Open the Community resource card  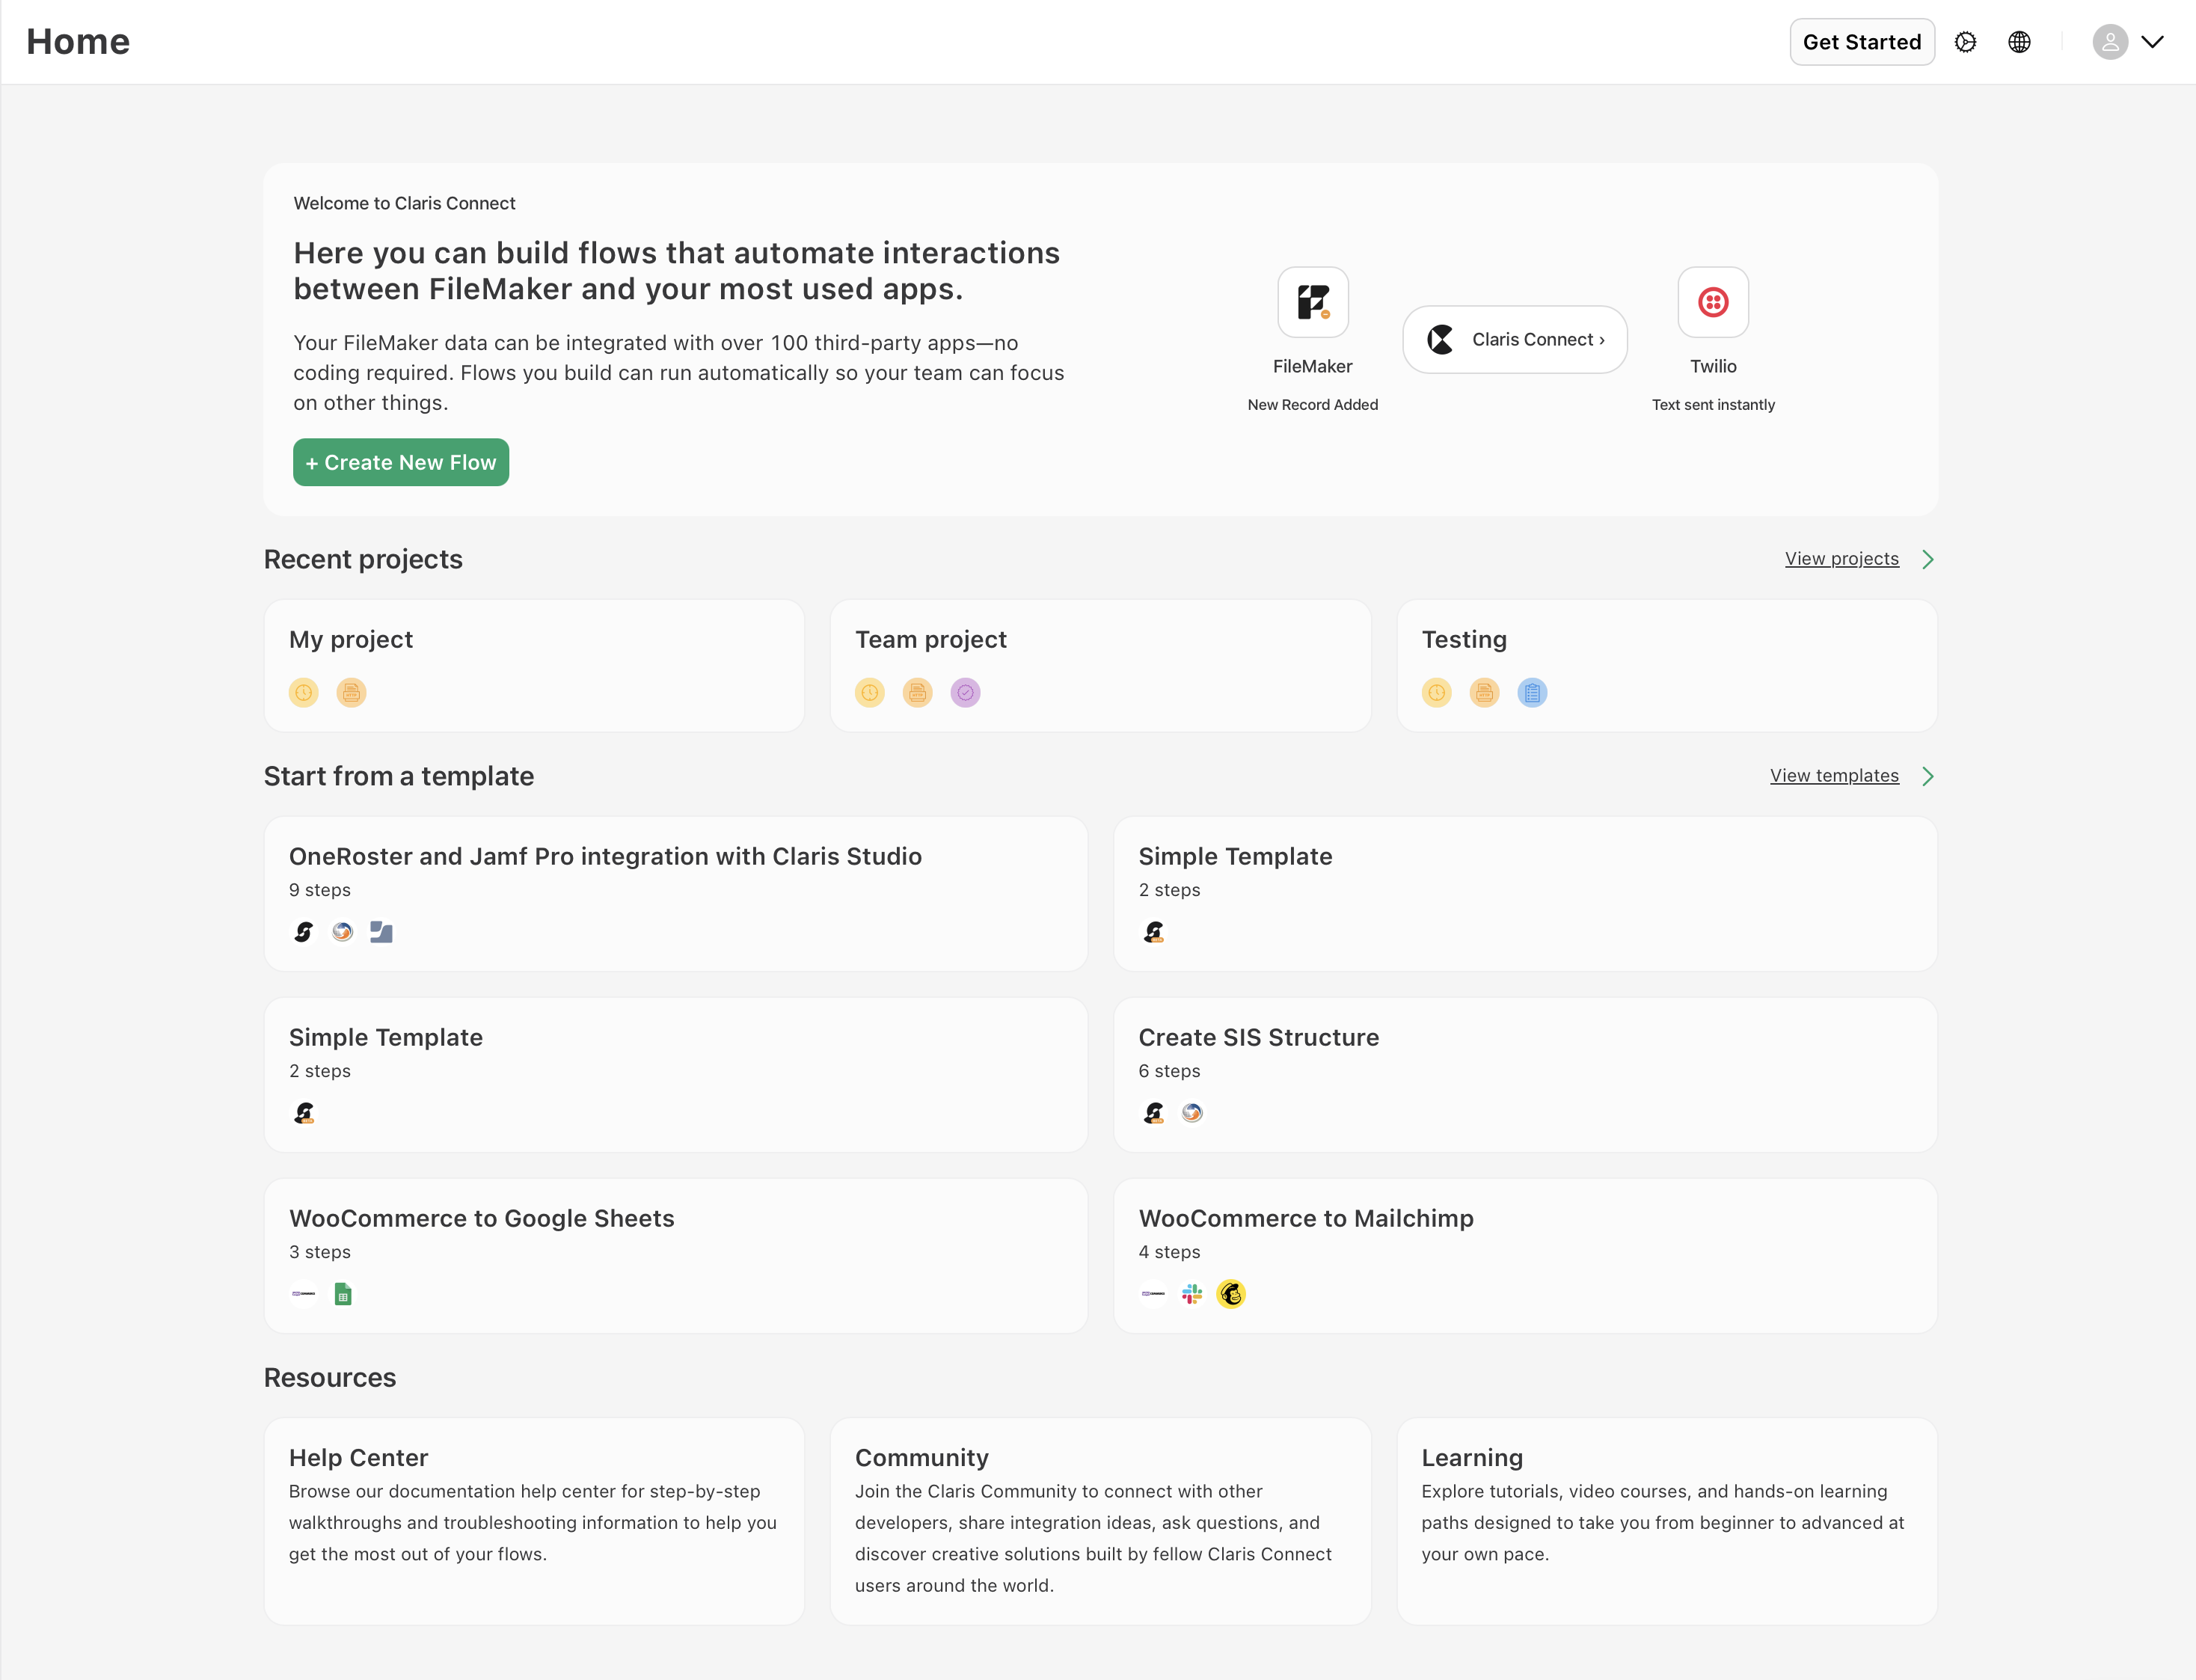[1100, 1521]
